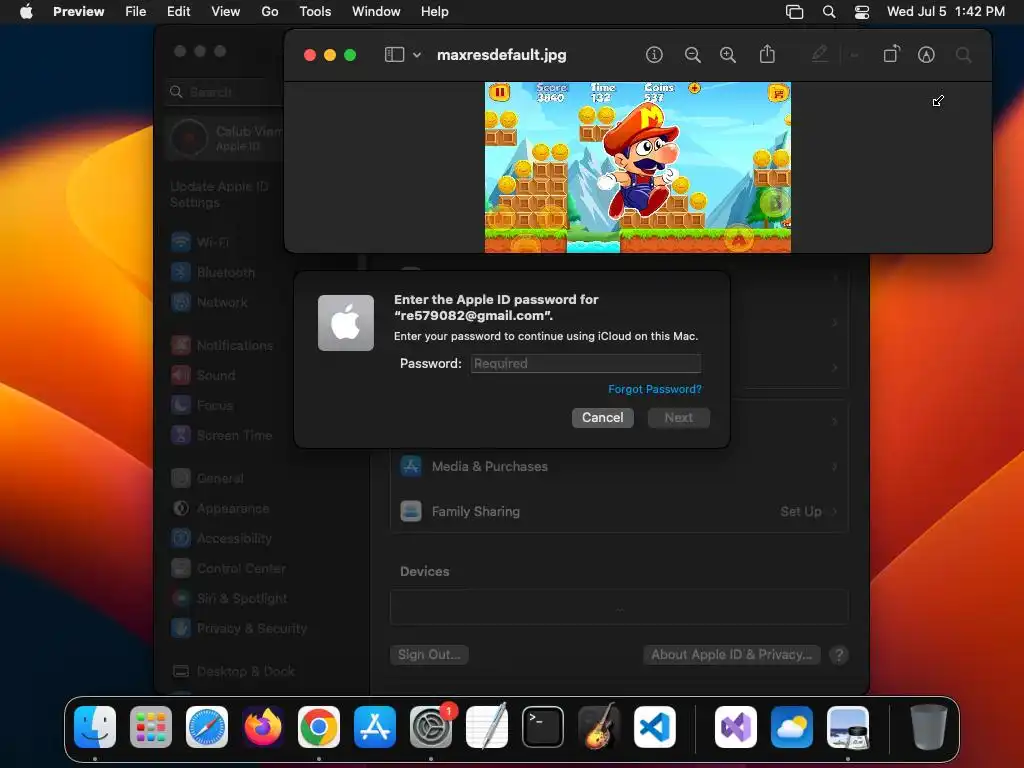The image size is (1024, 768).
Task: Open the Apple menu
Action: 26,11
